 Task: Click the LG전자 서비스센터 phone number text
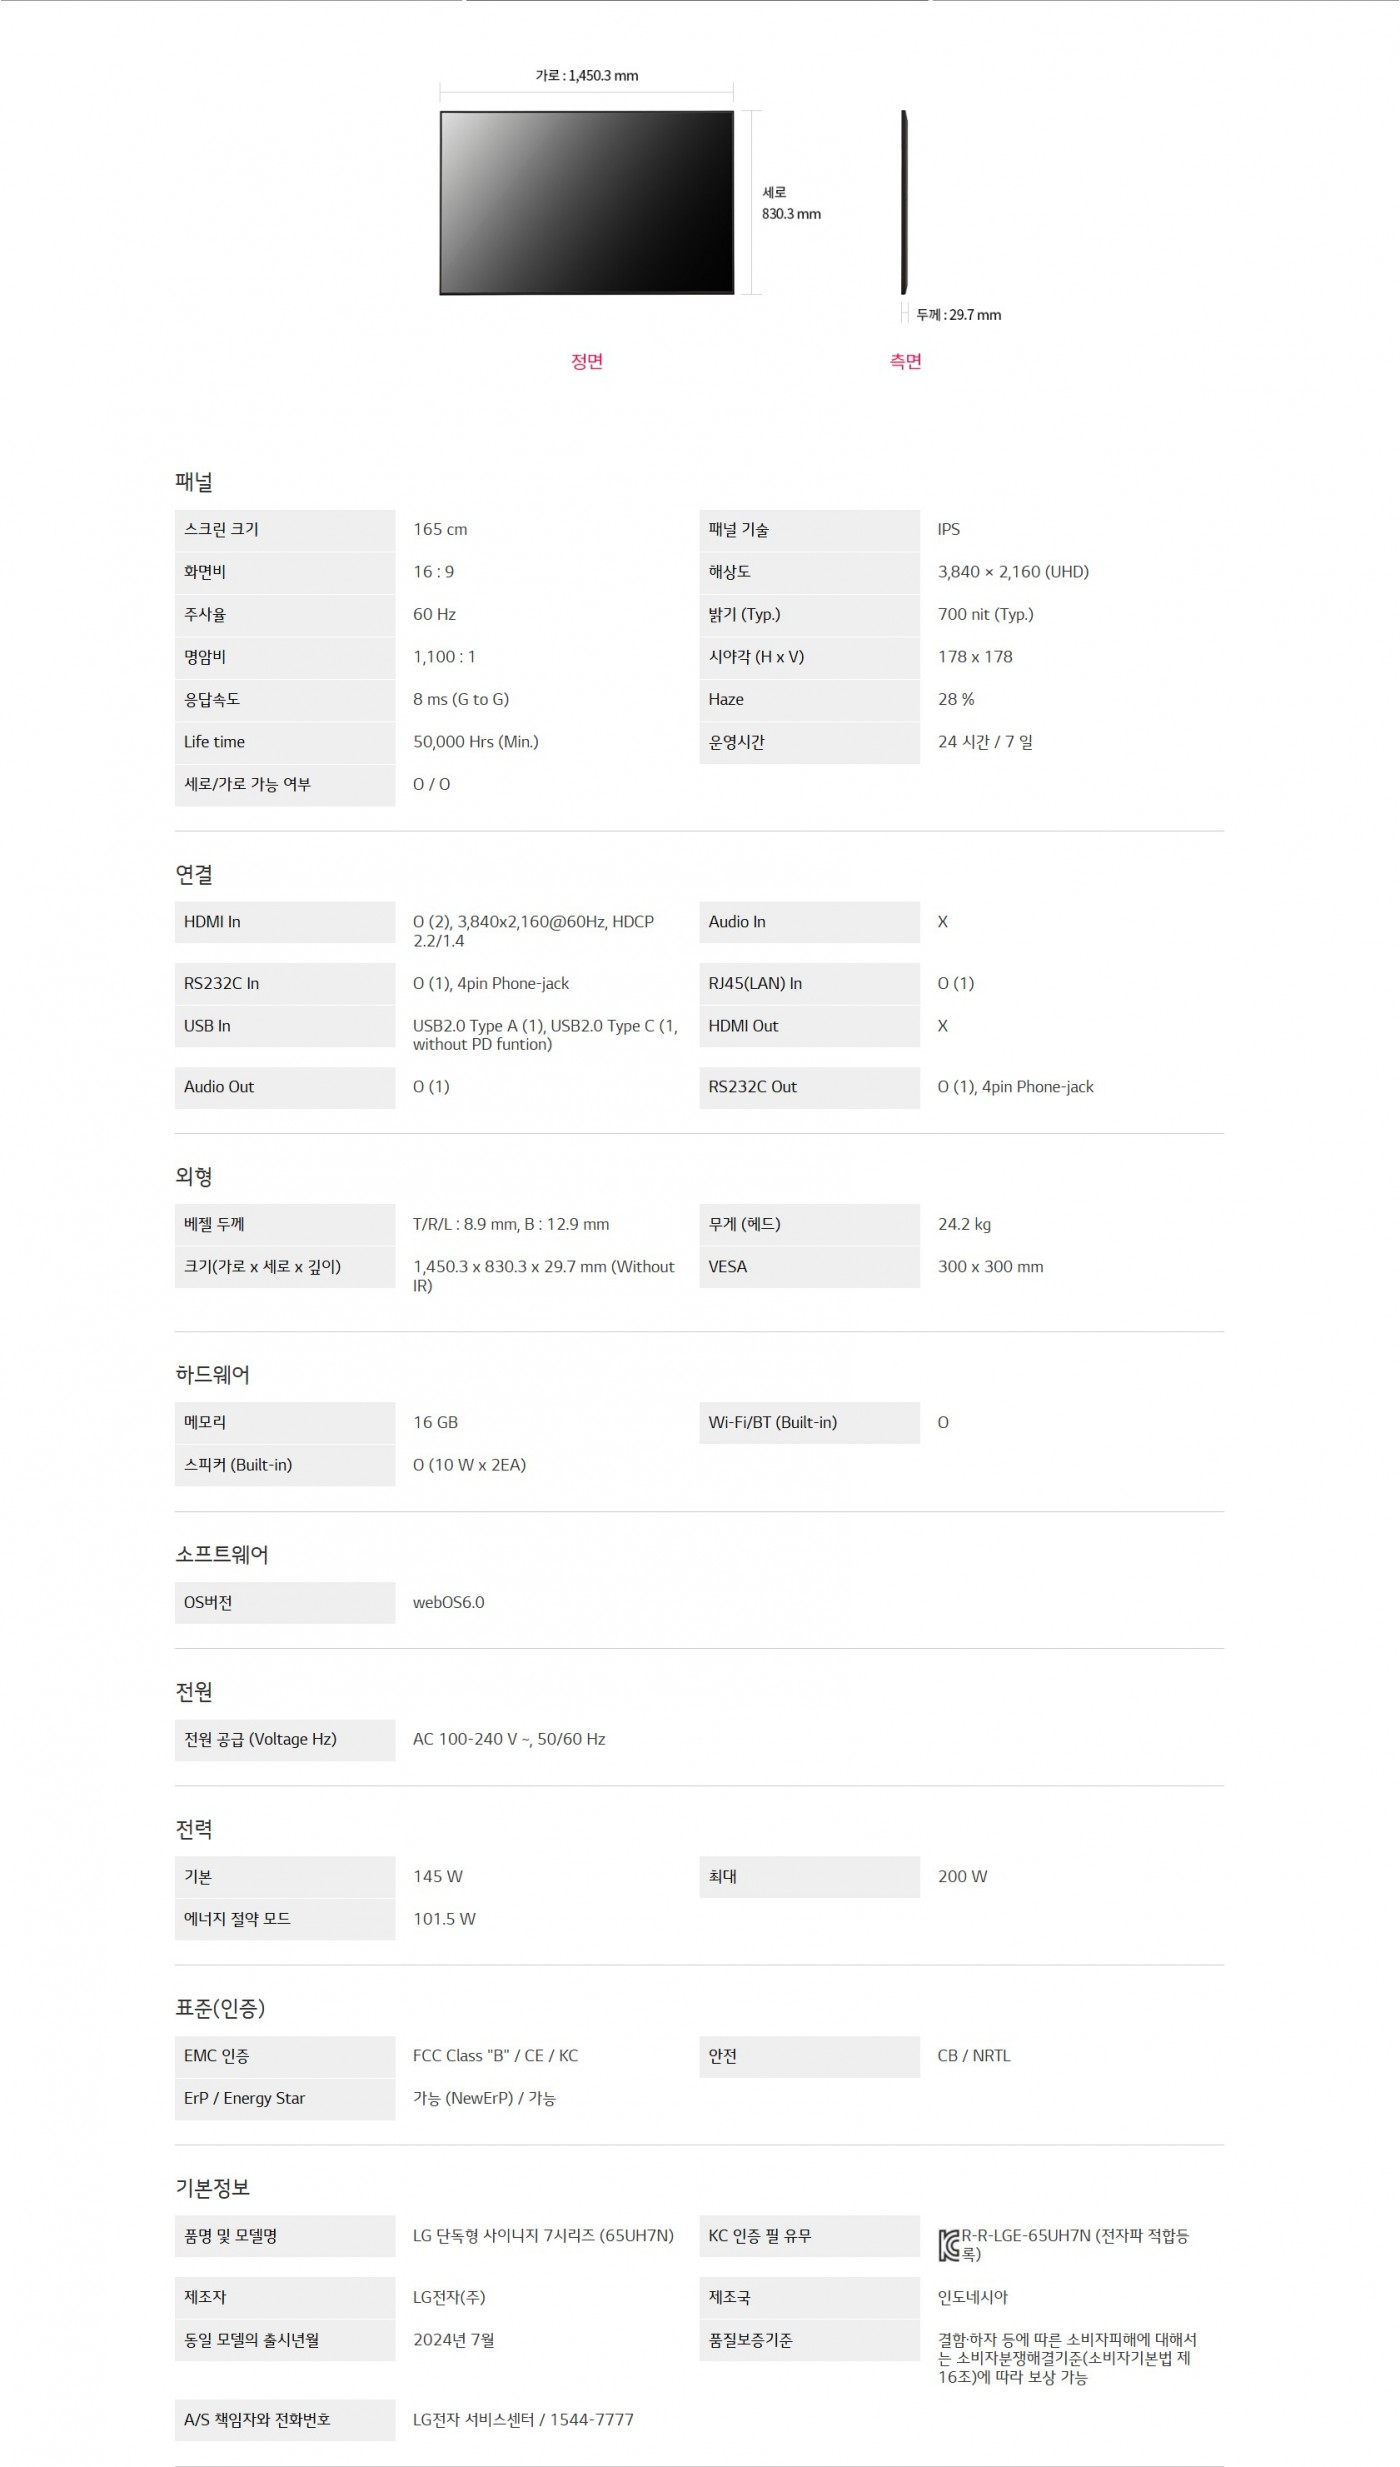[523, 2420]
